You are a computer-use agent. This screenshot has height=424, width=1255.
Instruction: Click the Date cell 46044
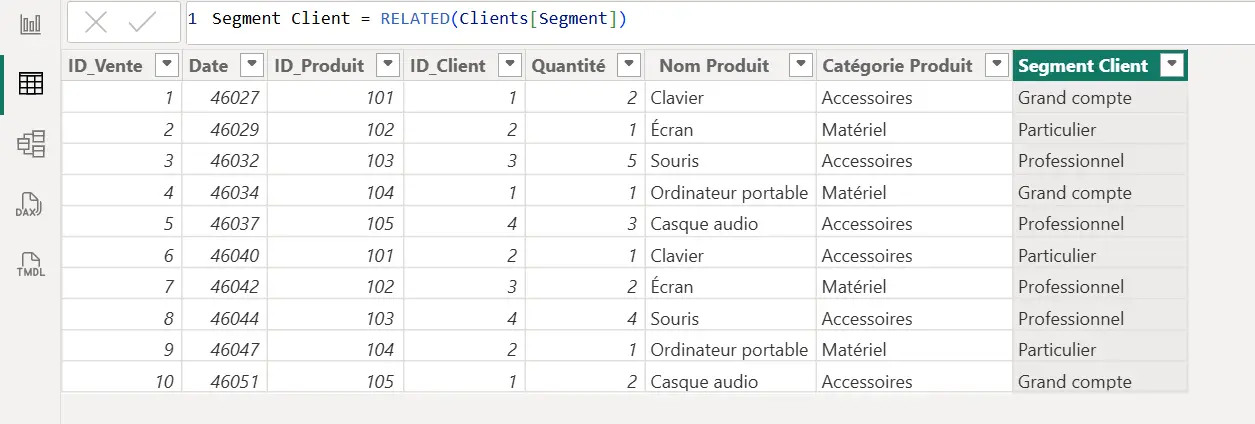[x=235, y=319]
